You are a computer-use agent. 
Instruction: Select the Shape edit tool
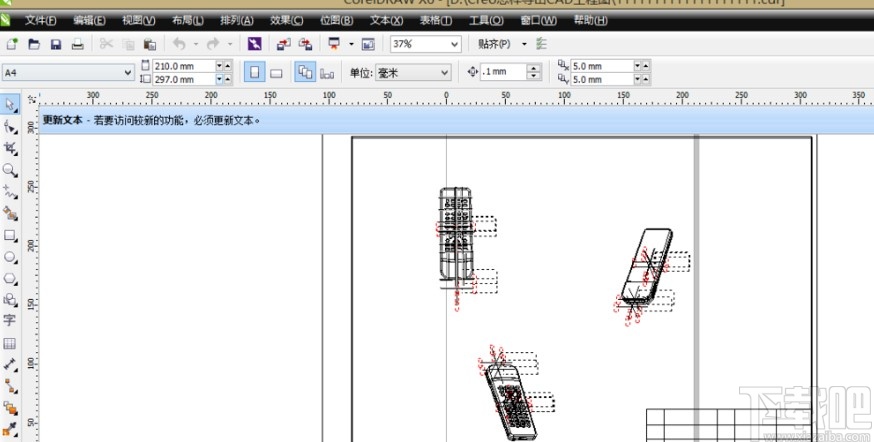click(x=10, y=127)
